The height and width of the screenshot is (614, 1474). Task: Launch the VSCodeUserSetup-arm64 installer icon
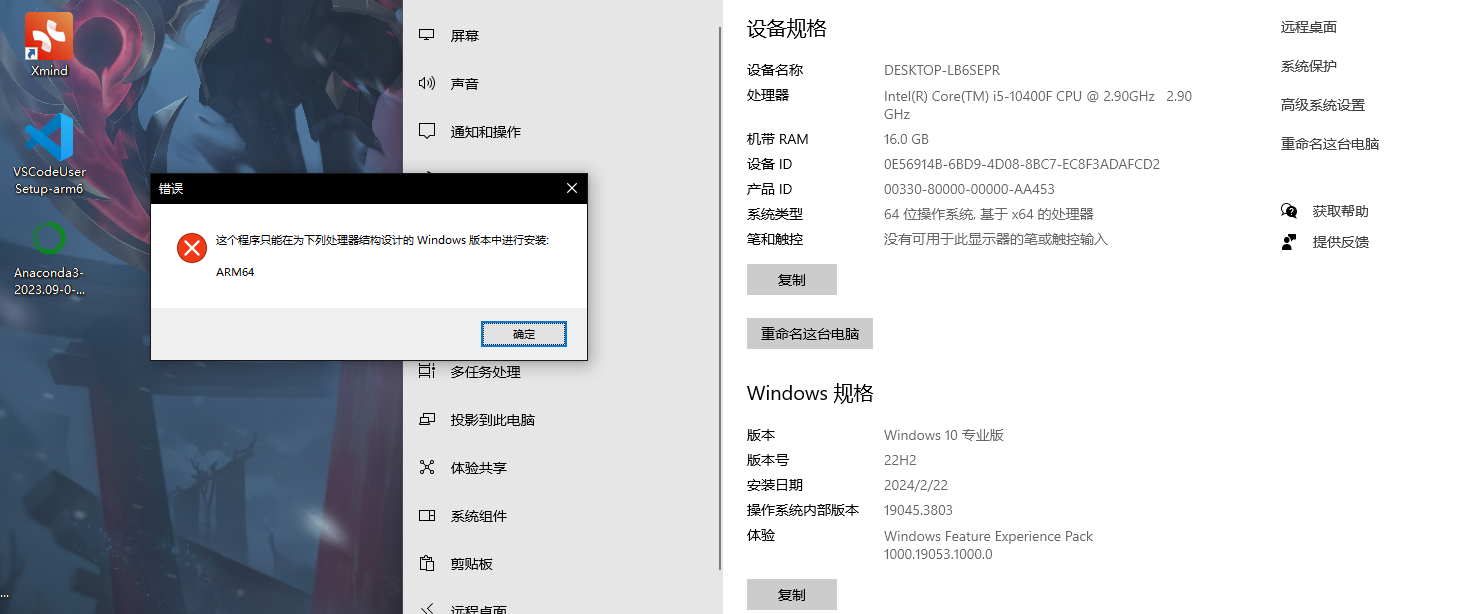(49, 154)
